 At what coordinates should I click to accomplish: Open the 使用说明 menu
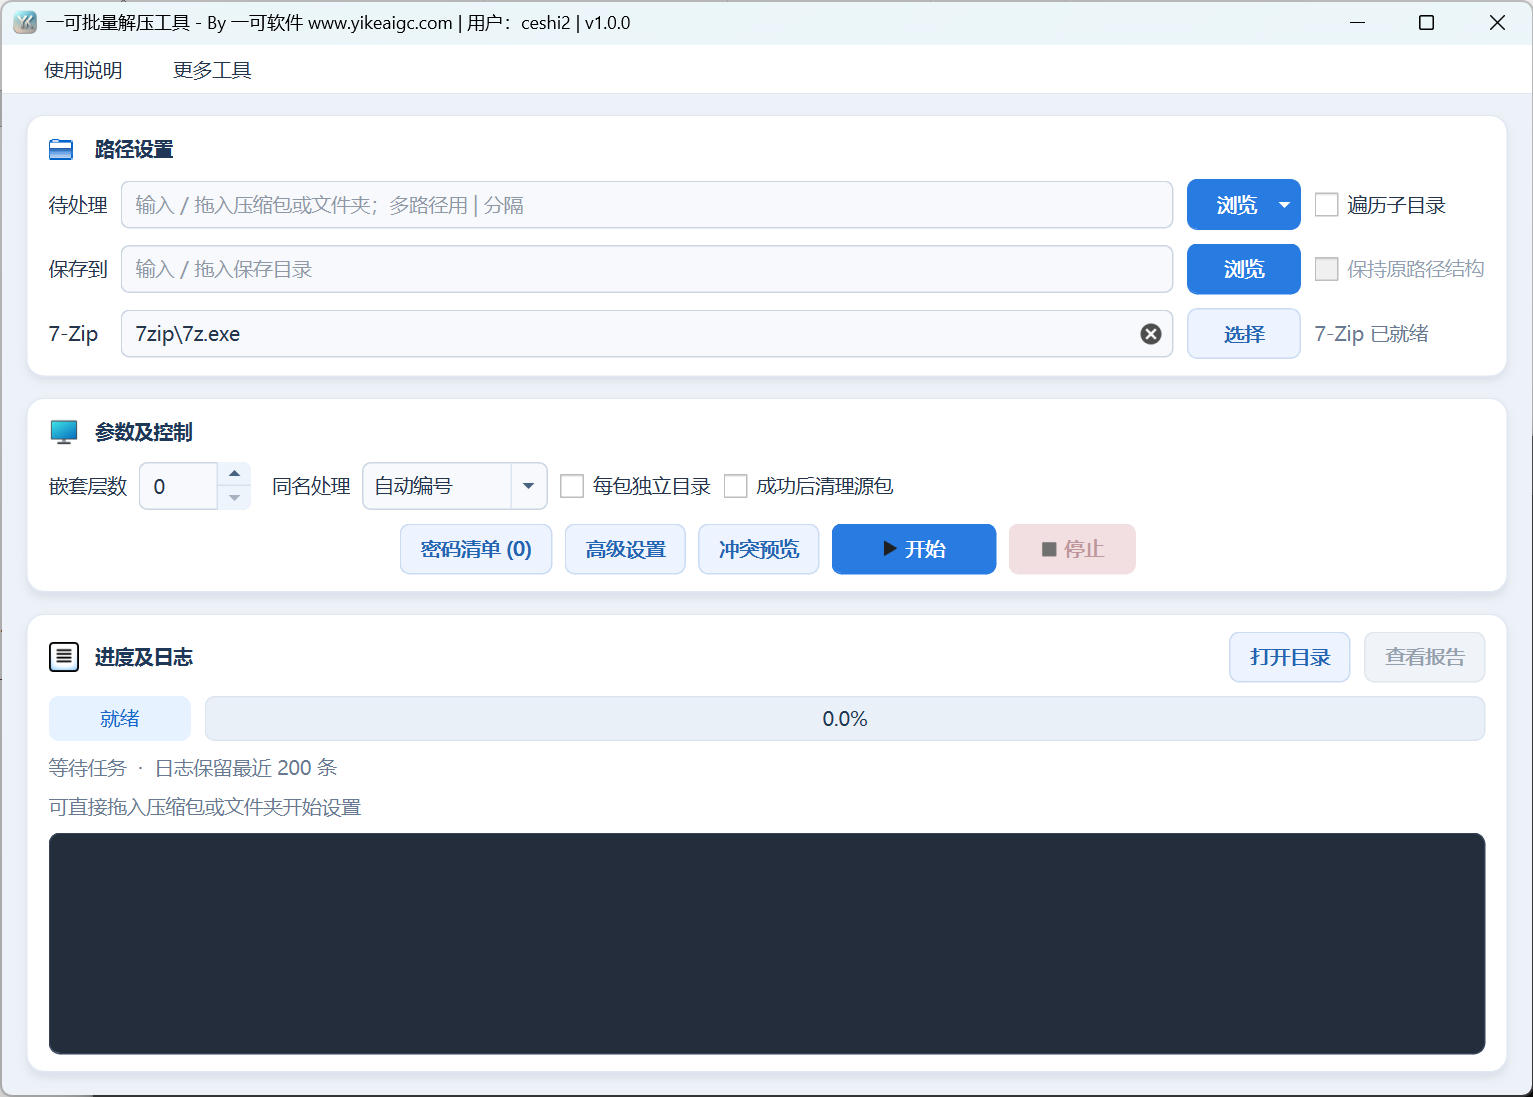83,70
